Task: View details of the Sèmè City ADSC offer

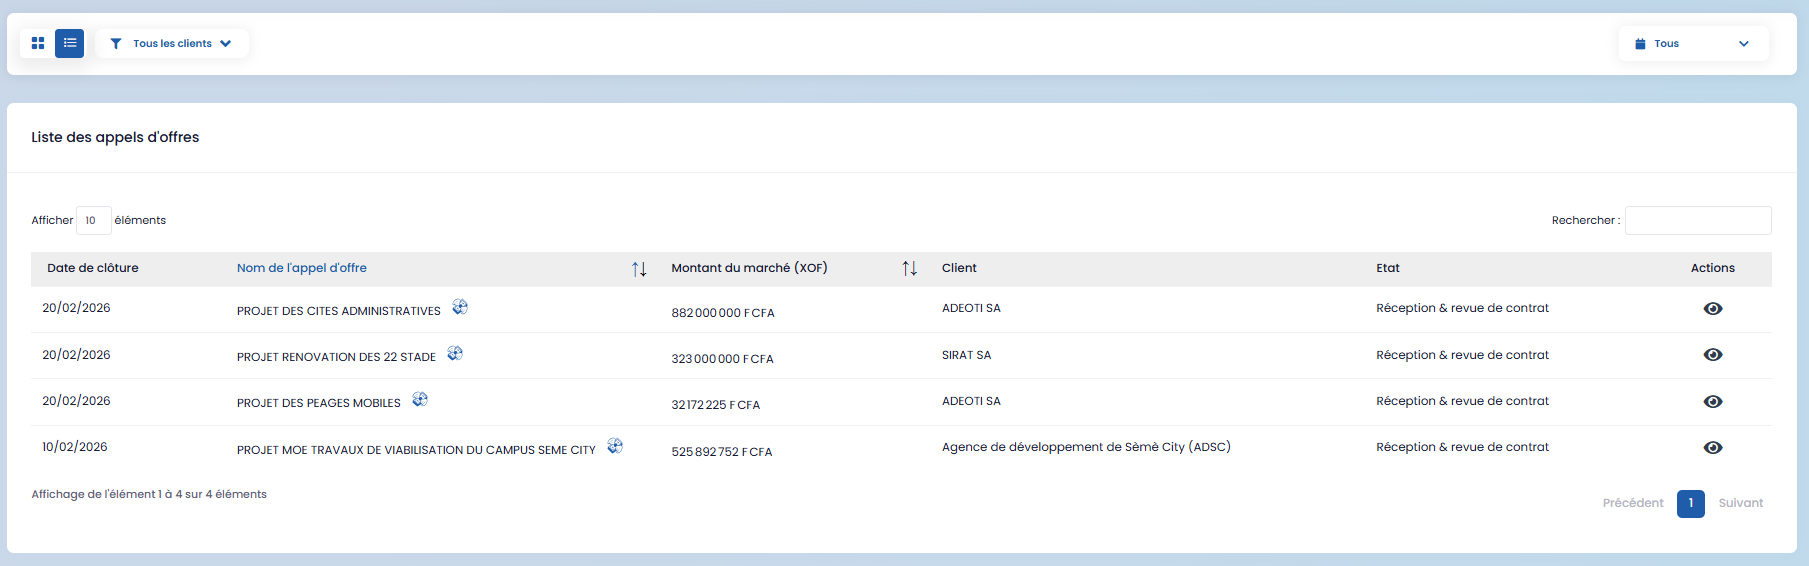Action: point(1712,448)
